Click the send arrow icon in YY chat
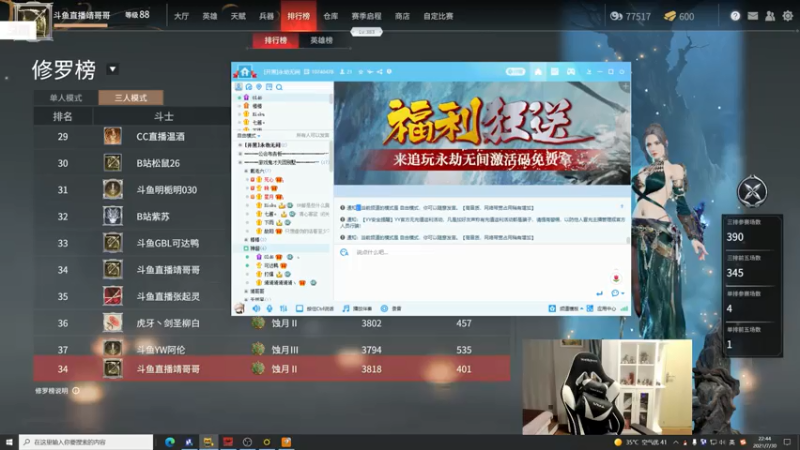This screenshot has height=450, width=800. [599, 293]
